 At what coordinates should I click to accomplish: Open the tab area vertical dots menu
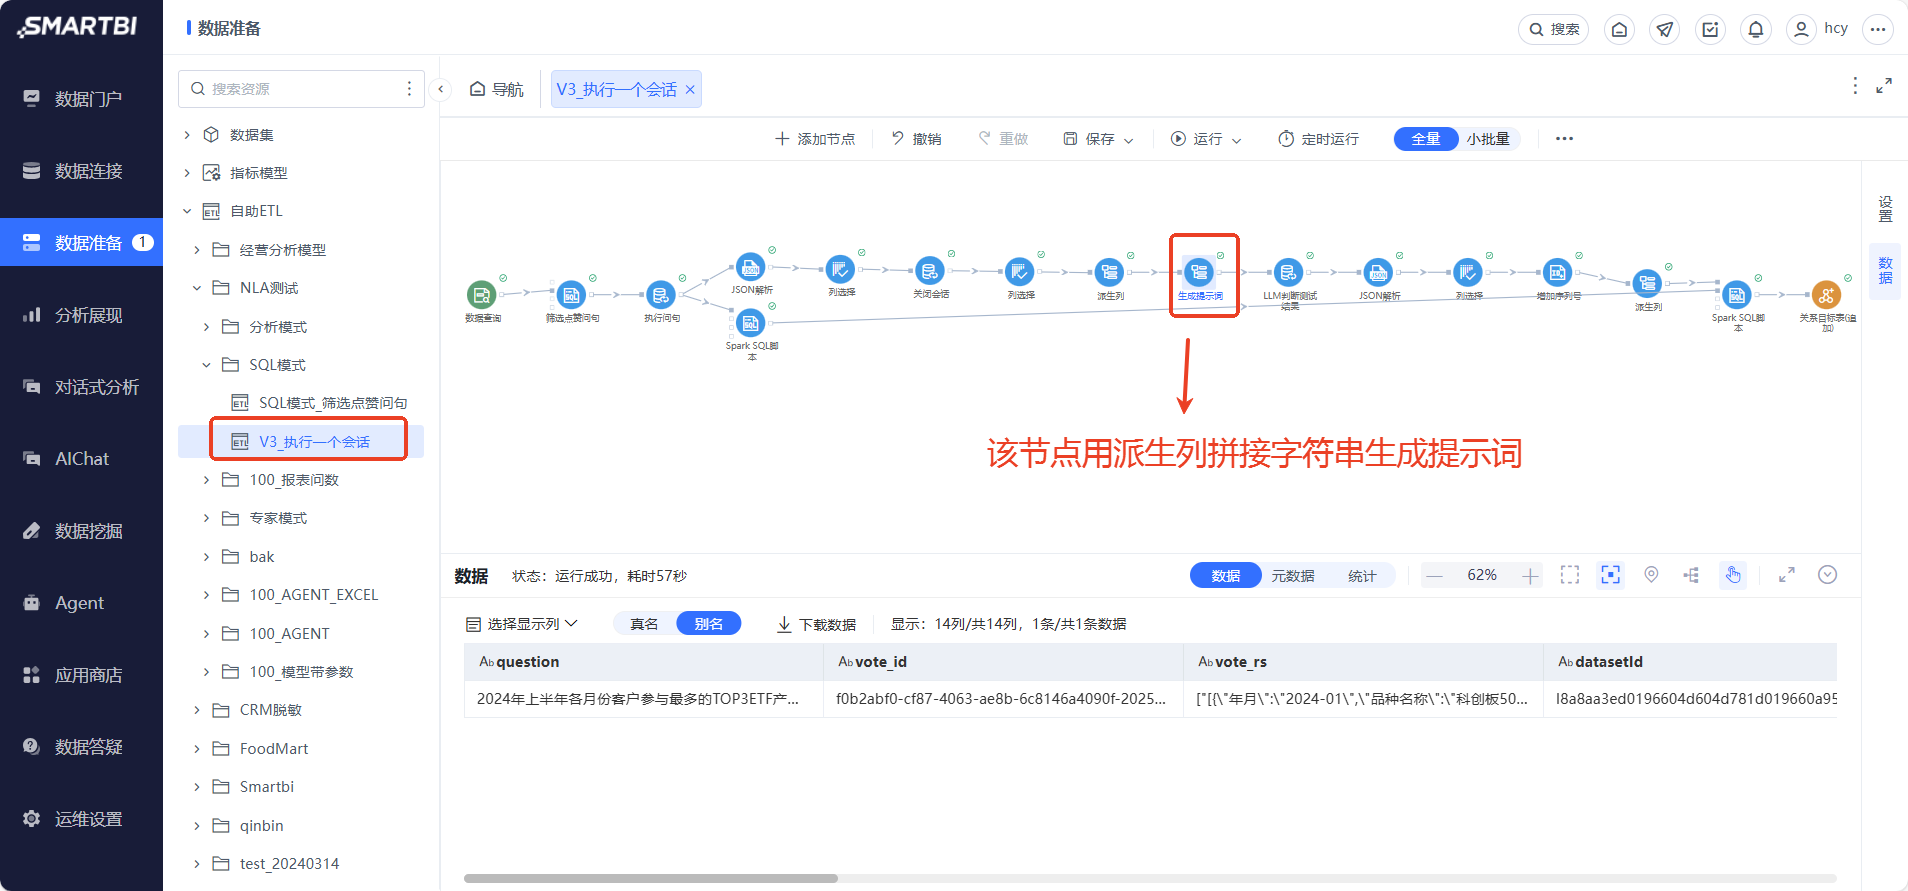pos(1855,86)
